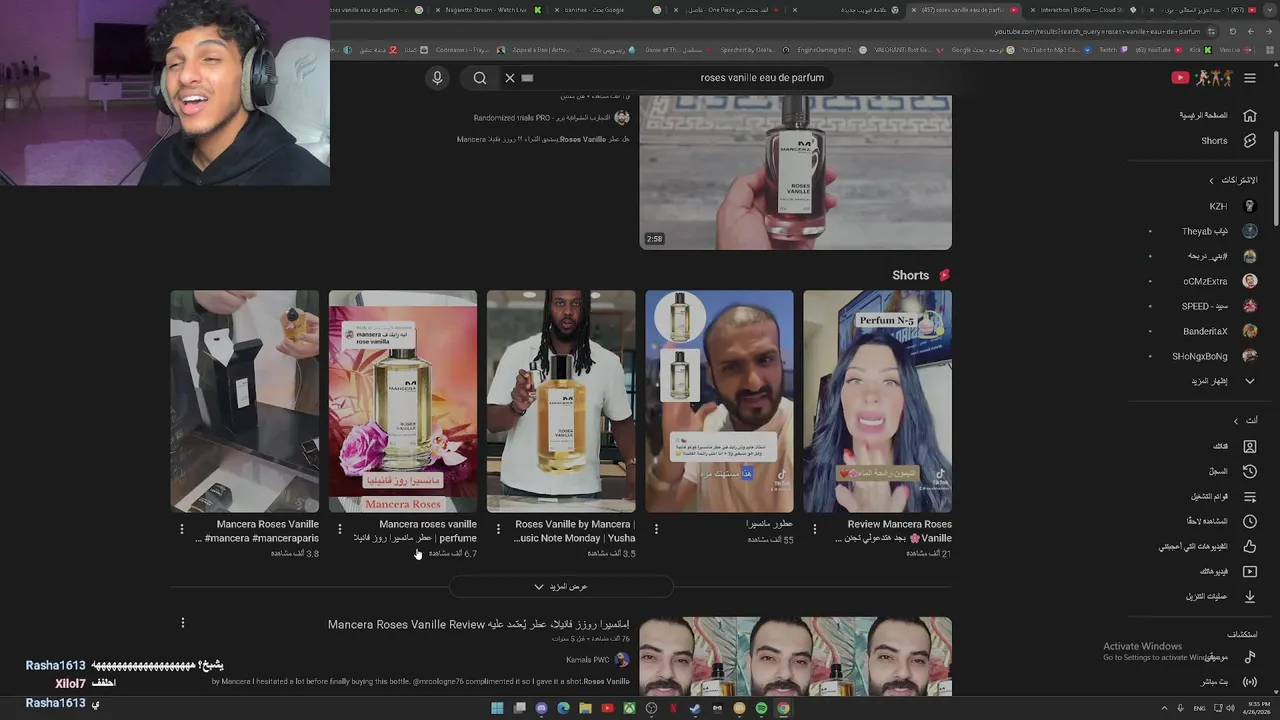1280x720 pixels.
Task: Open Discord from the taskbar
Action: [541, 708]
